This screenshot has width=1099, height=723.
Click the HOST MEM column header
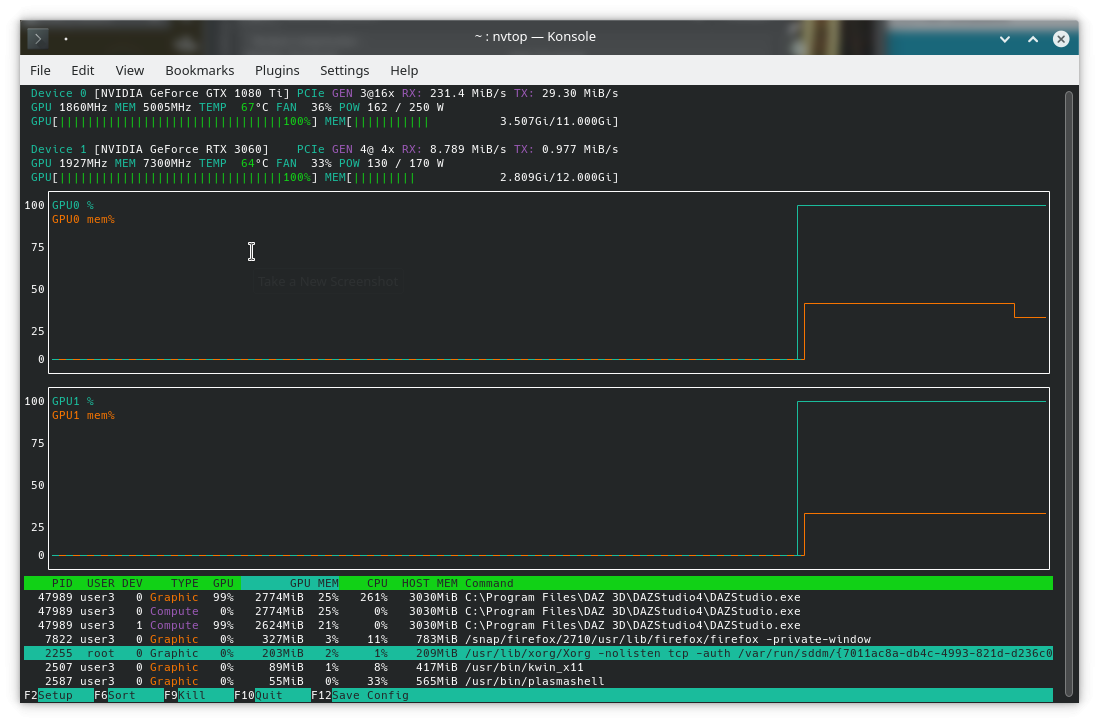pyautogui.click(x=430, y=583)
